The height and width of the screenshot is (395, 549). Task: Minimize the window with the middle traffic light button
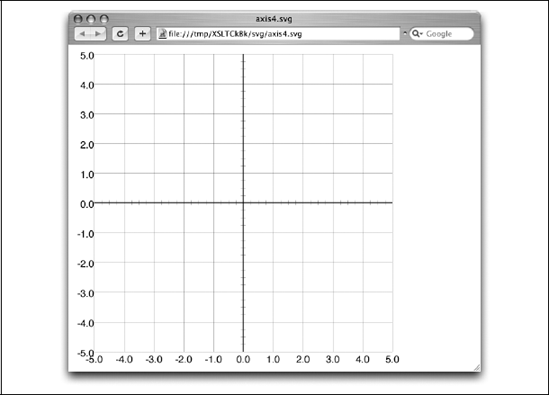(x=91, y=19)
